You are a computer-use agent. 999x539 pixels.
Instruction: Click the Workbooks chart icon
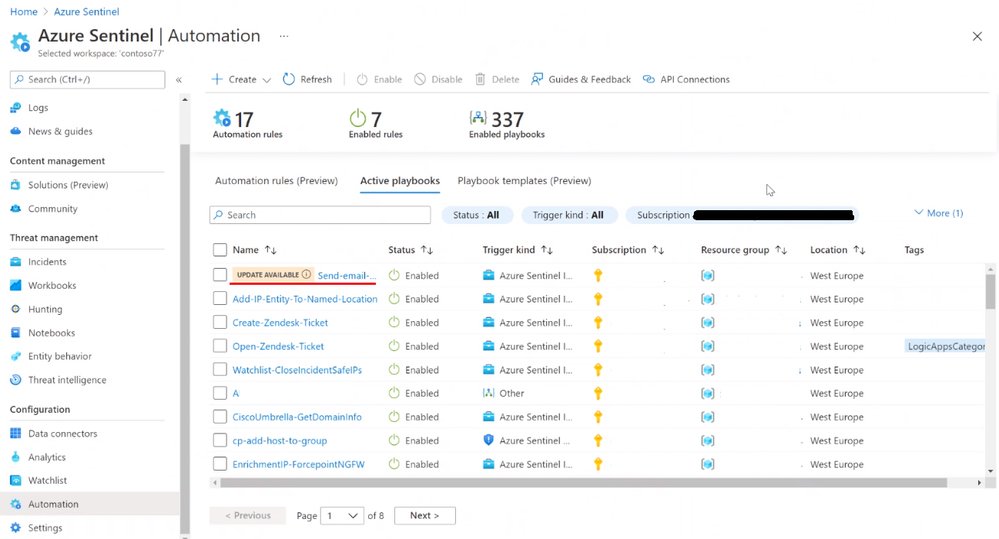coord(15,285)
